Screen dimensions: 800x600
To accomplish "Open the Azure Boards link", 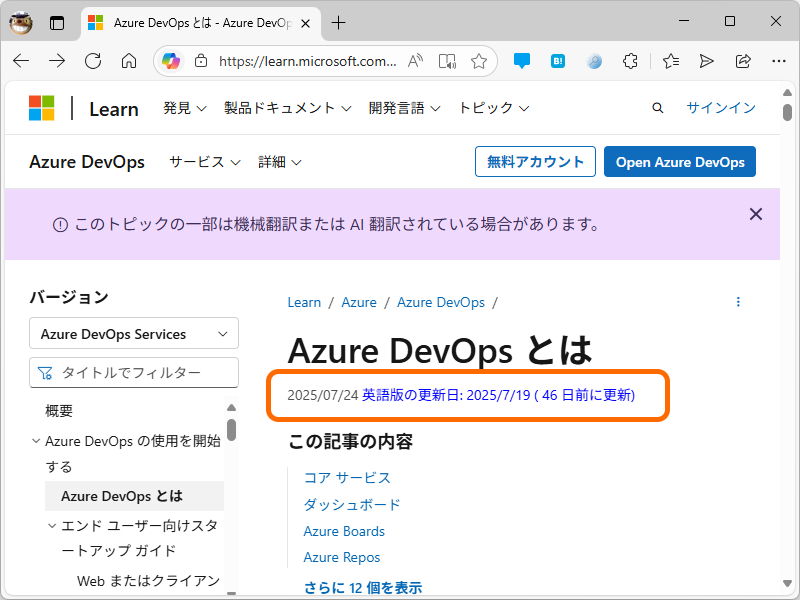I will coord(344,531).
